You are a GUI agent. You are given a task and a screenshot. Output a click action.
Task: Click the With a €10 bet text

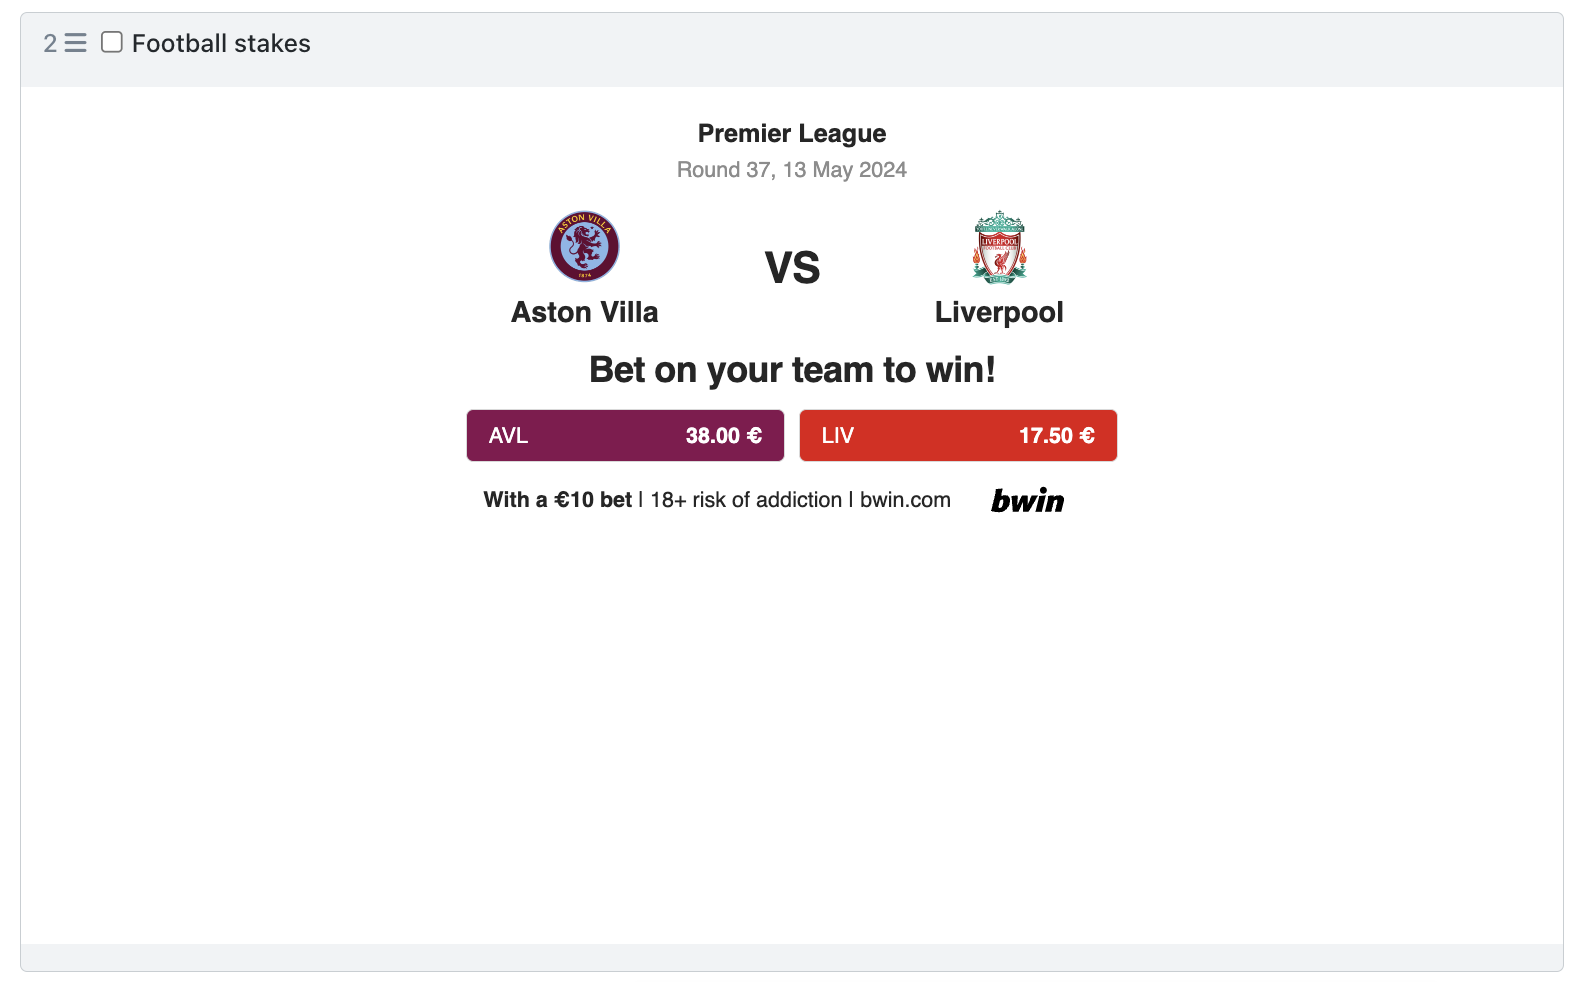558,500
